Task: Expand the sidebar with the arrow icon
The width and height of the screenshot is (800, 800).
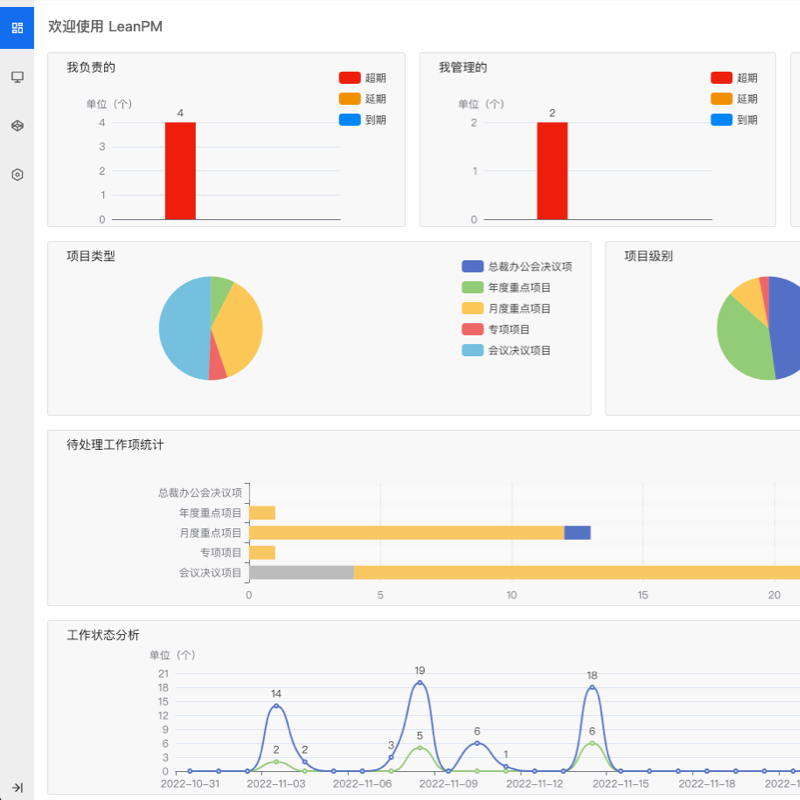Action: (x=17, y=787)
